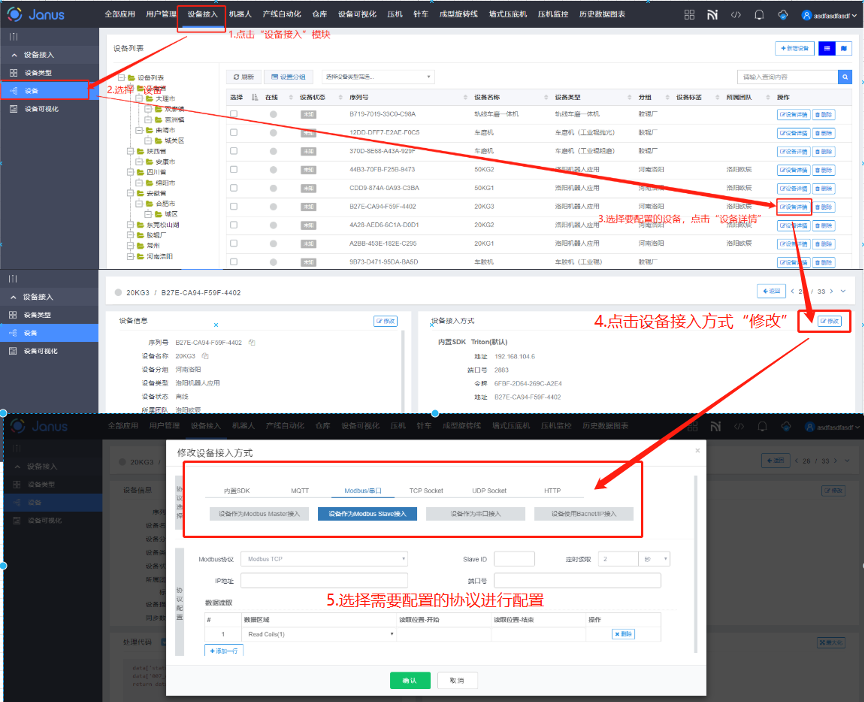The image size is (864, 702).
Task: Select 设备作为Modbus Master接入 option
Action: (259, 514)
